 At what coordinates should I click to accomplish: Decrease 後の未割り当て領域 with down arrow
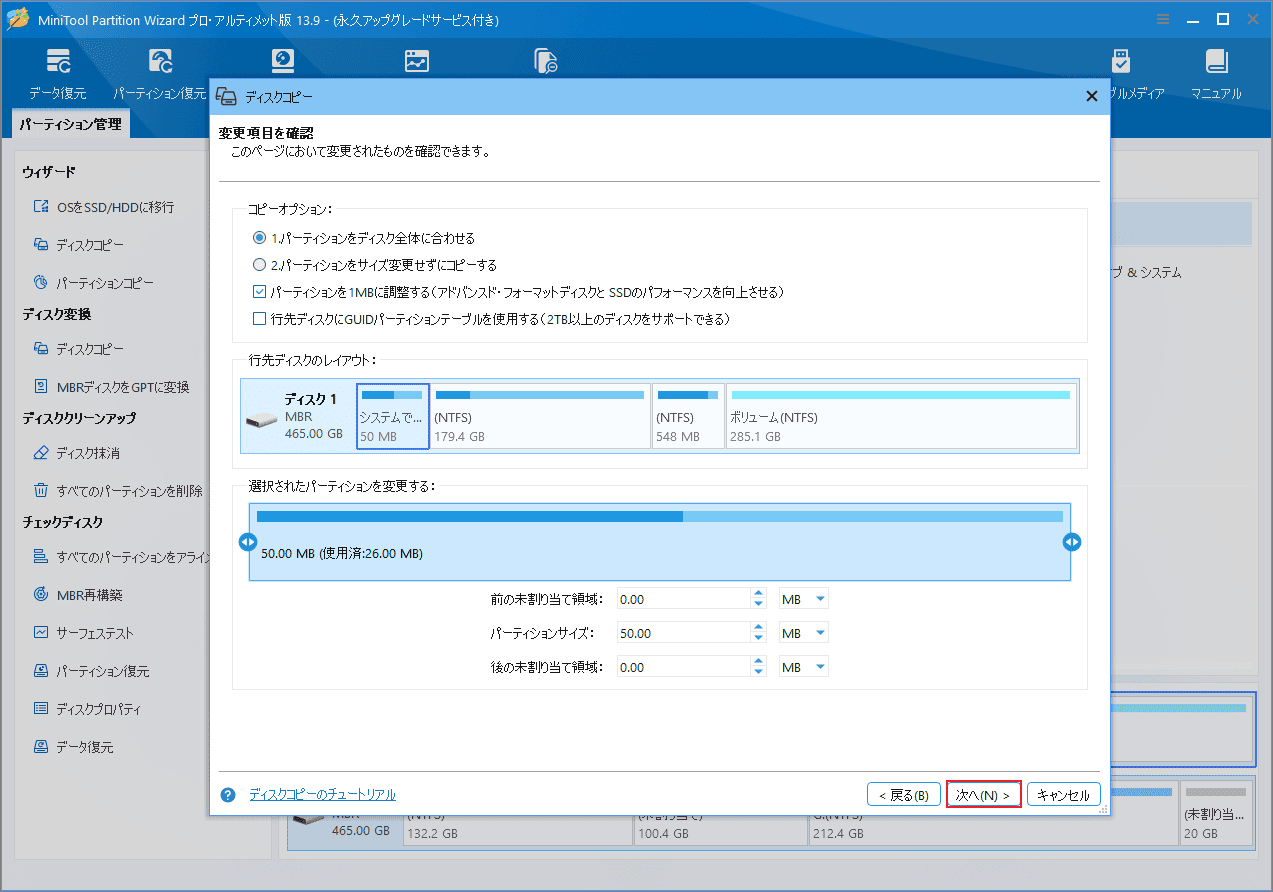point(759,672)
